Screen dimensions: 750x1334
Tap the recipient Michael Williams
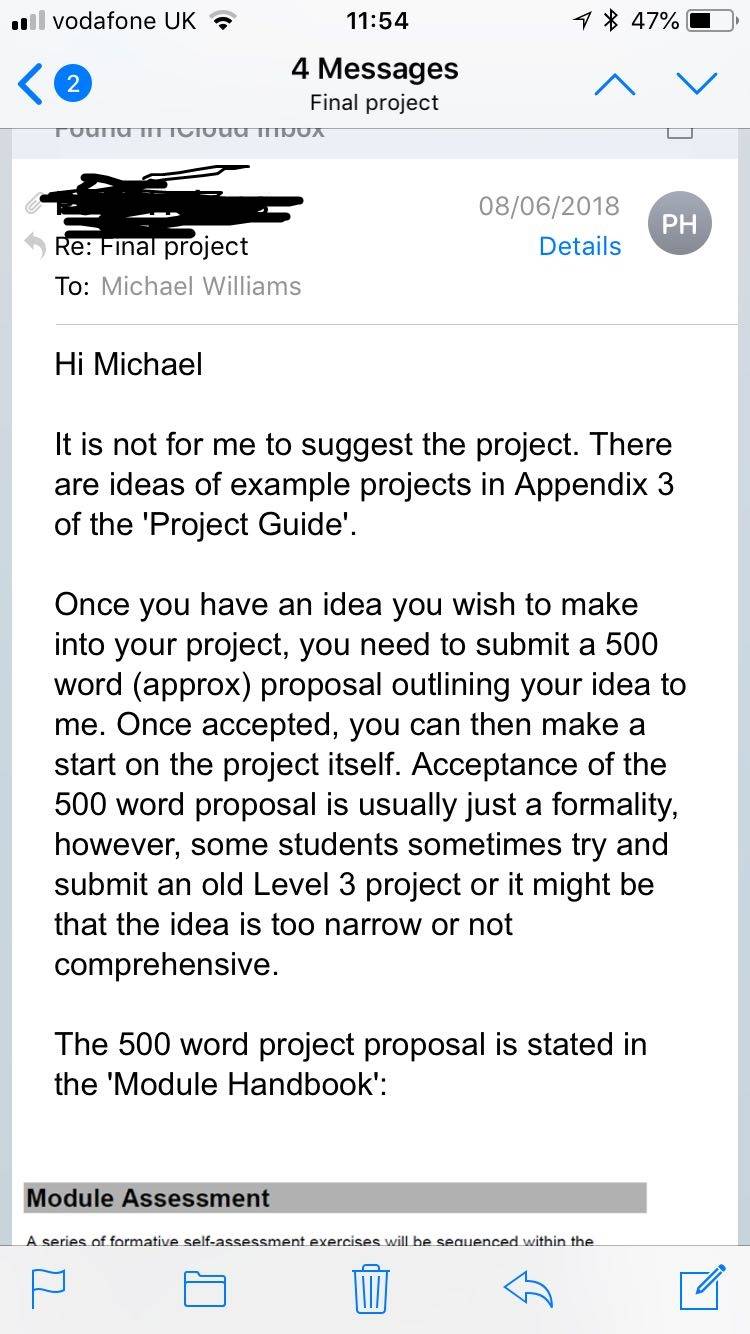(201, 286)
